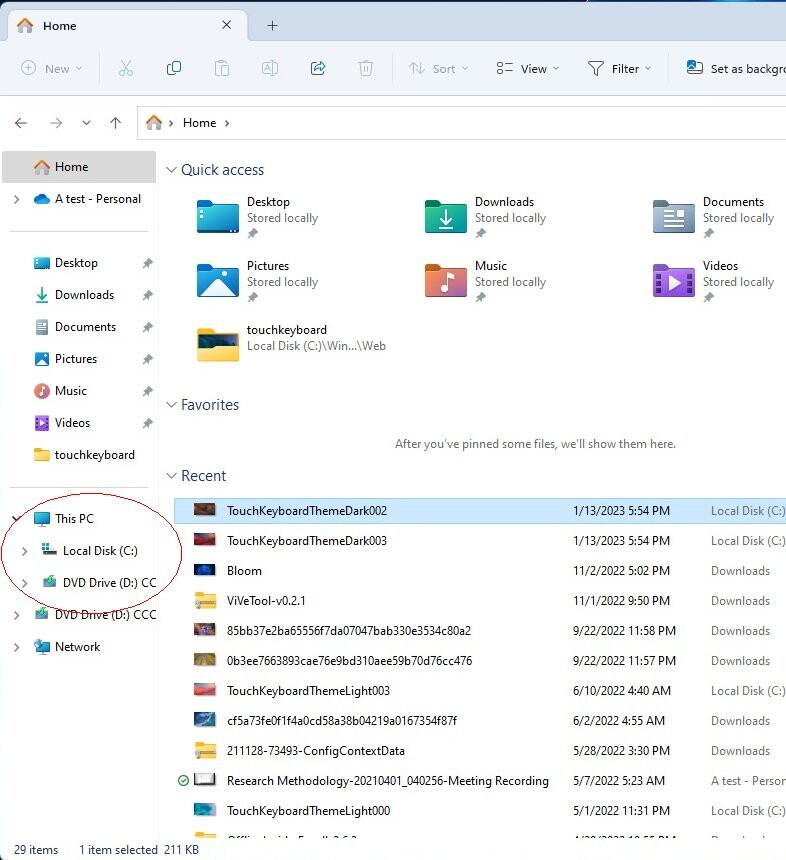Click the Share icon in toolbar

pyautogui.click(x=318, y=68)
